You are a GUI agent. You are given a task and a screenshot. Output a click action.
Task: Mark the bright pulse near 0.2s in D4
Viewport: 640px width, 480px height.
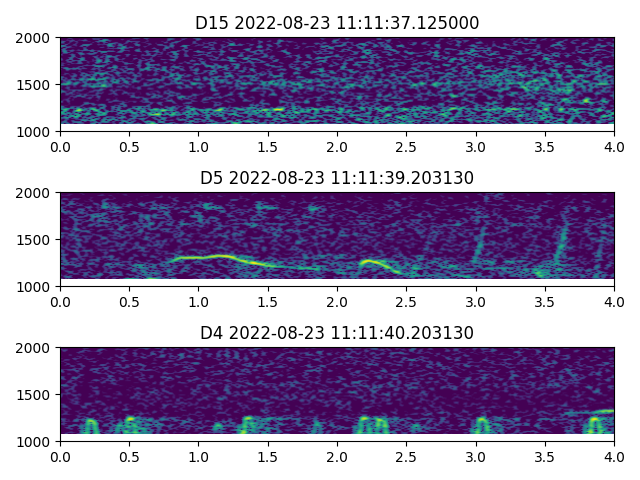(90, 425)
